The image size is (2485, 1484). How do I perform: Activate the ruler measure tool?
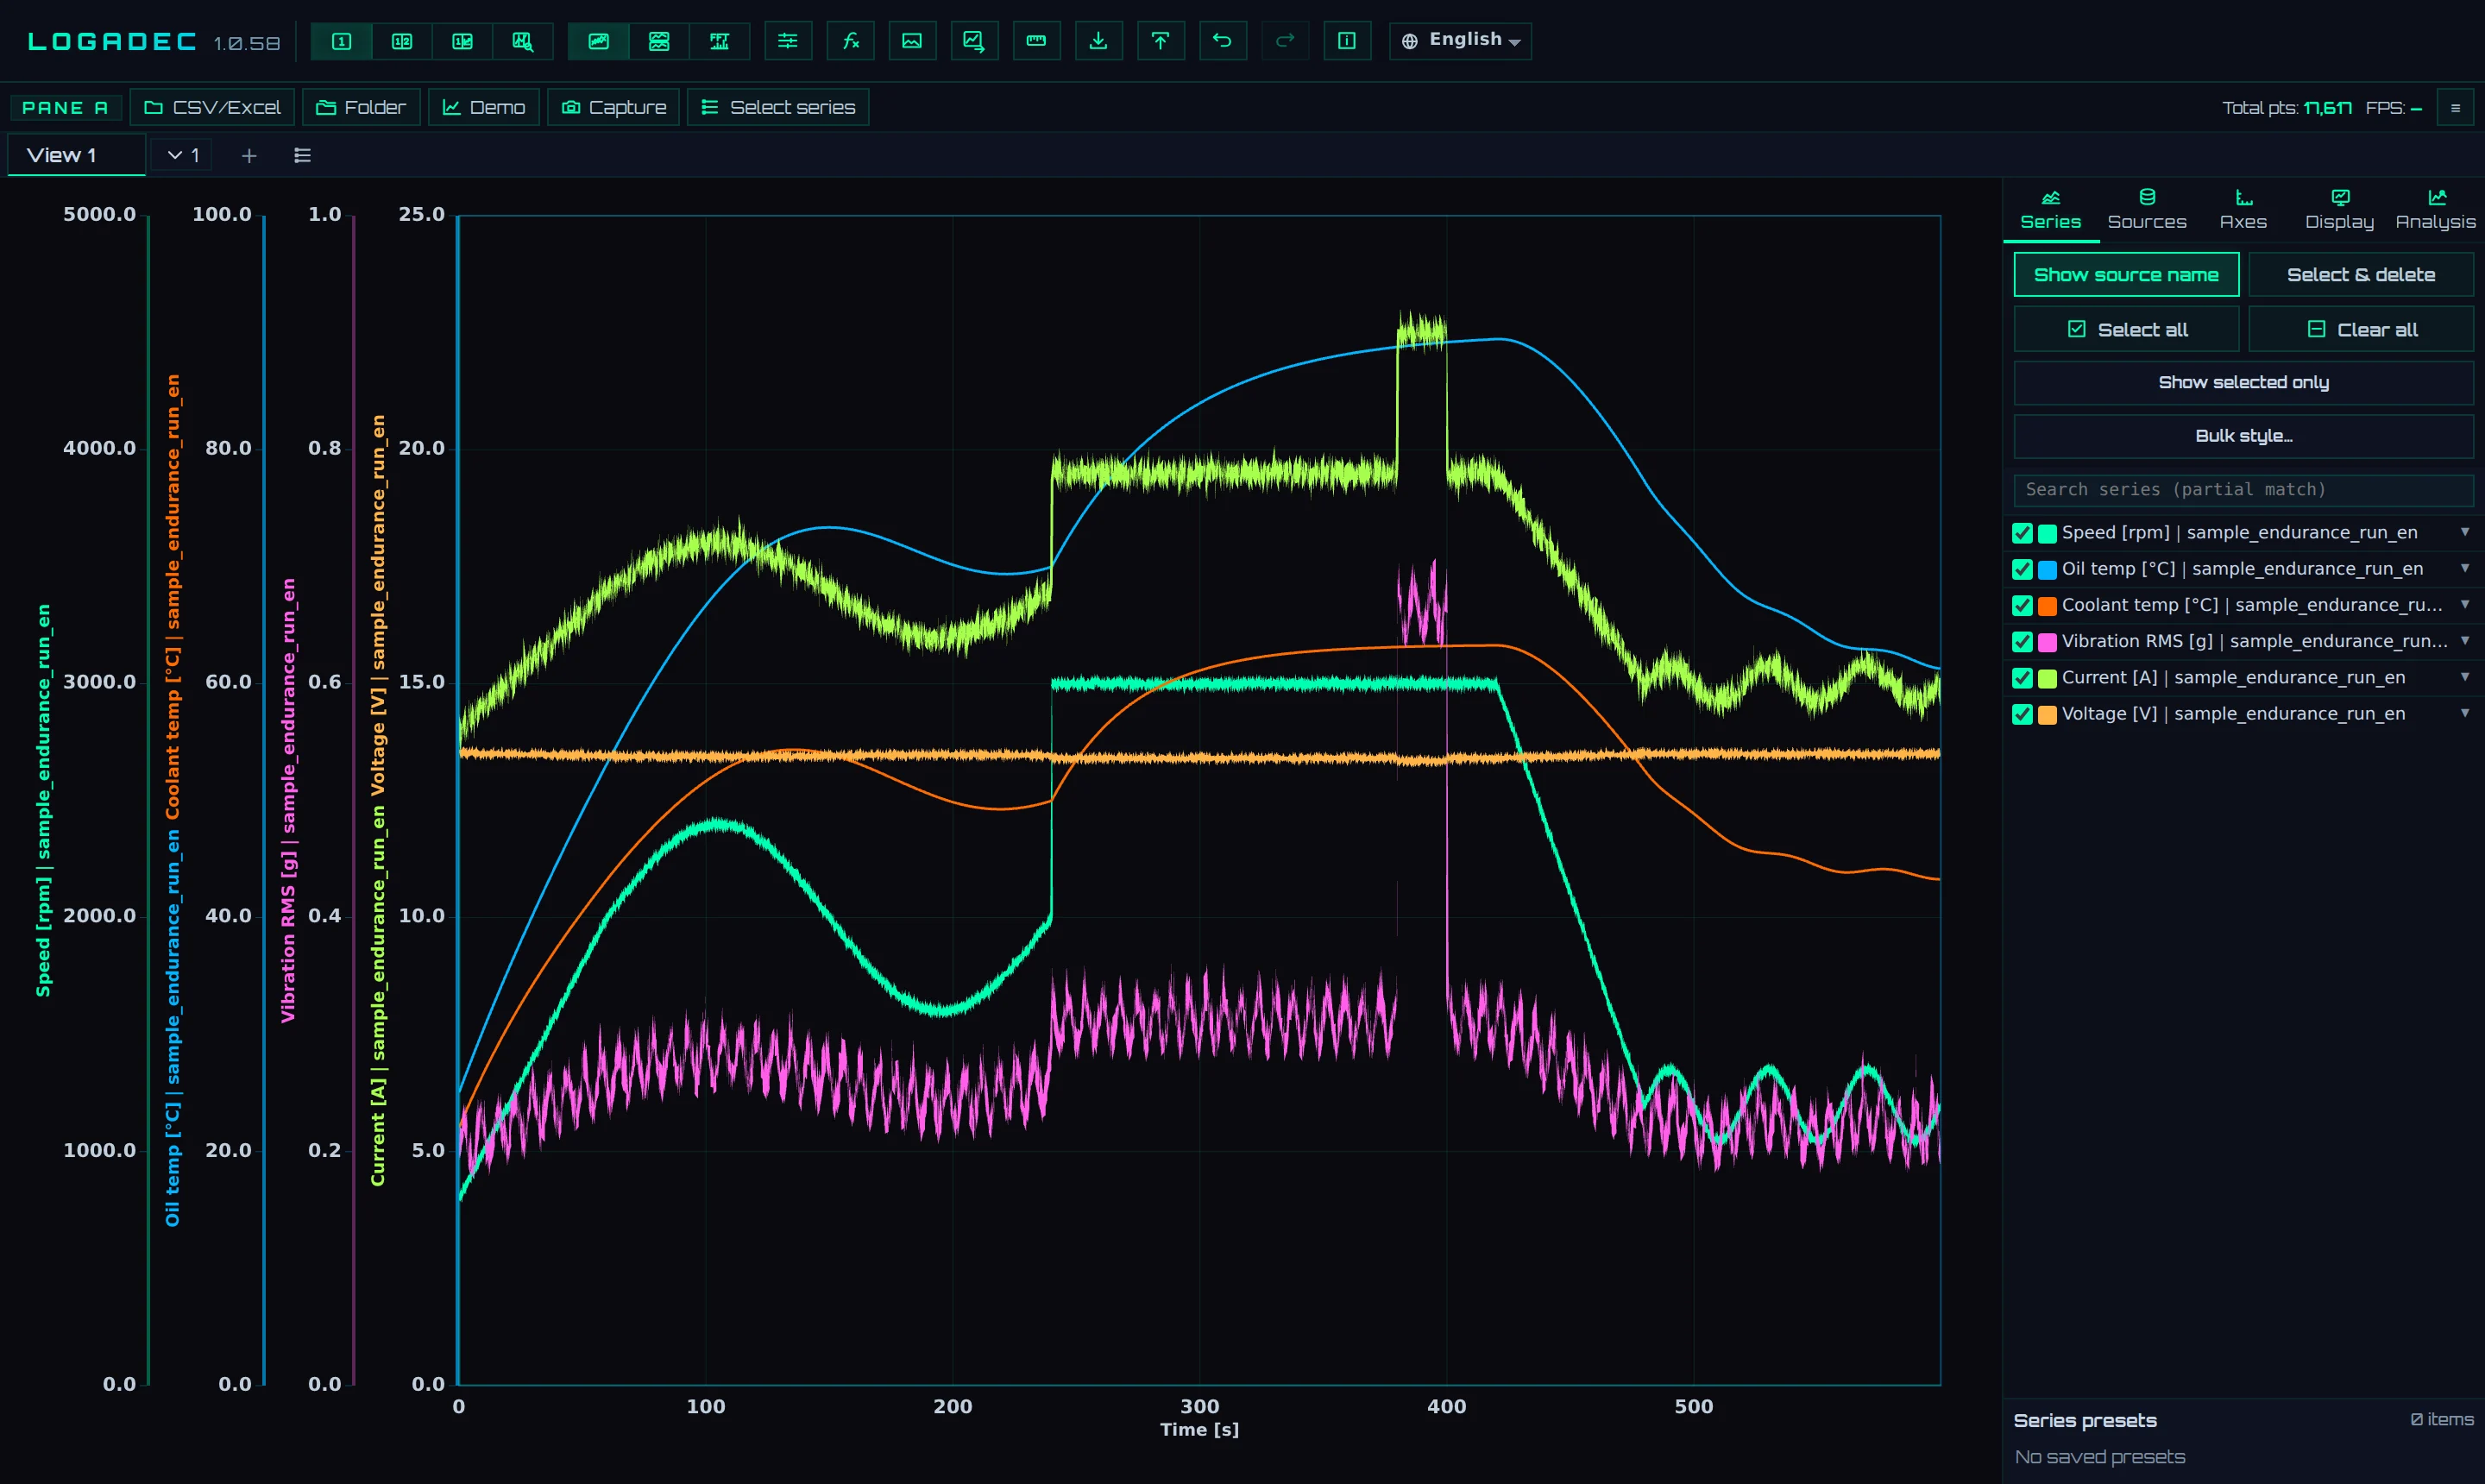click(1036, 41)
